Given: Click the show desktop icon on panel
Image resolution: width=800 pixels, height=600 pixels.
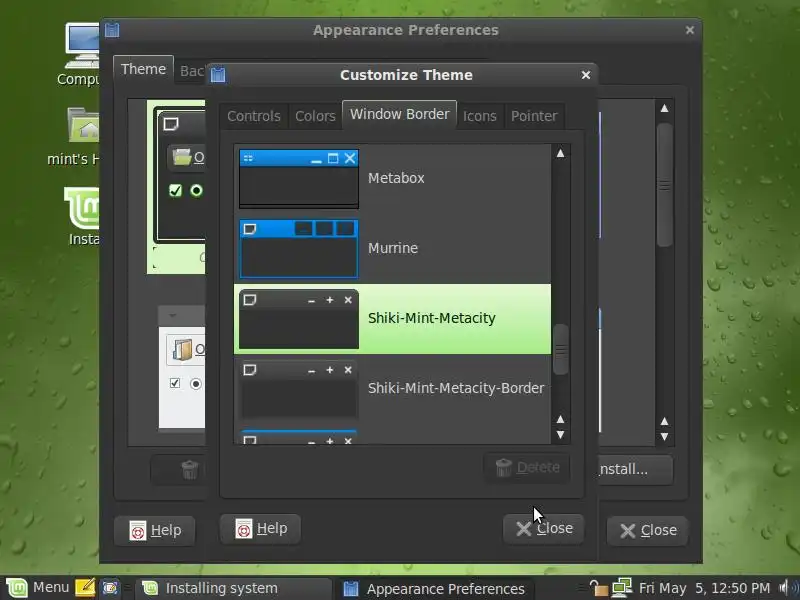Looking at the screenshot, I should click(x=110, y=588).
